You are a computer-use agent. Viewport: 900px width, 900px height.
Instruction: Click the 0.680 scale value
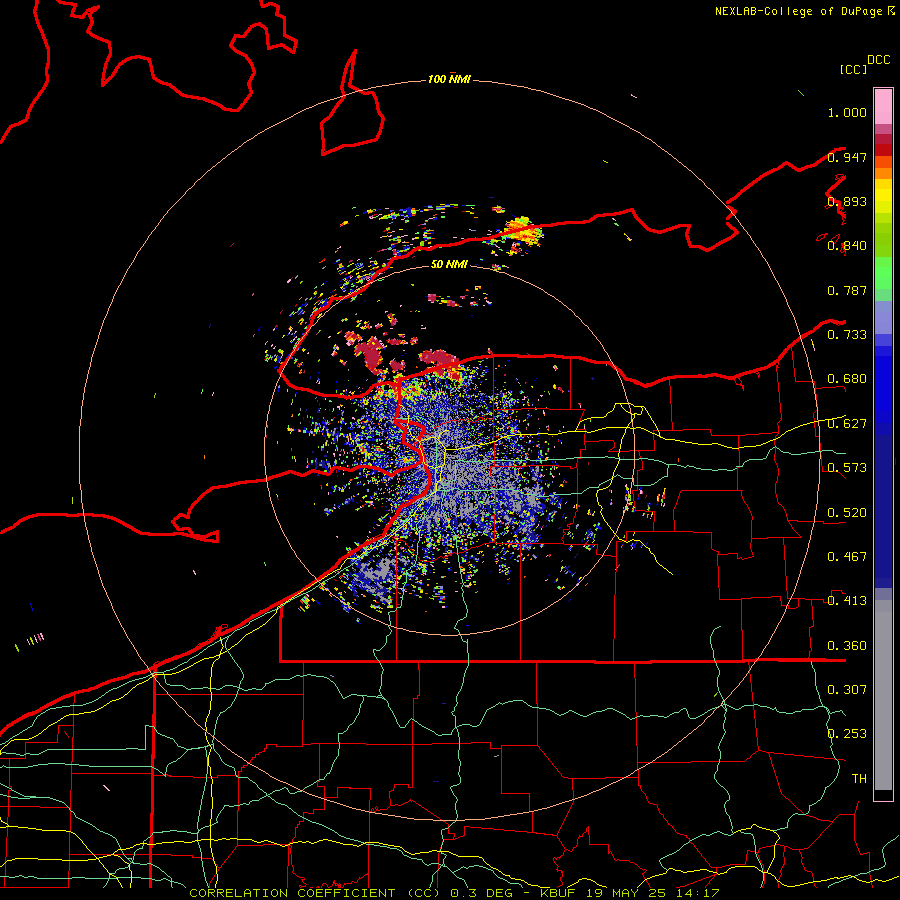pos(847,379)
